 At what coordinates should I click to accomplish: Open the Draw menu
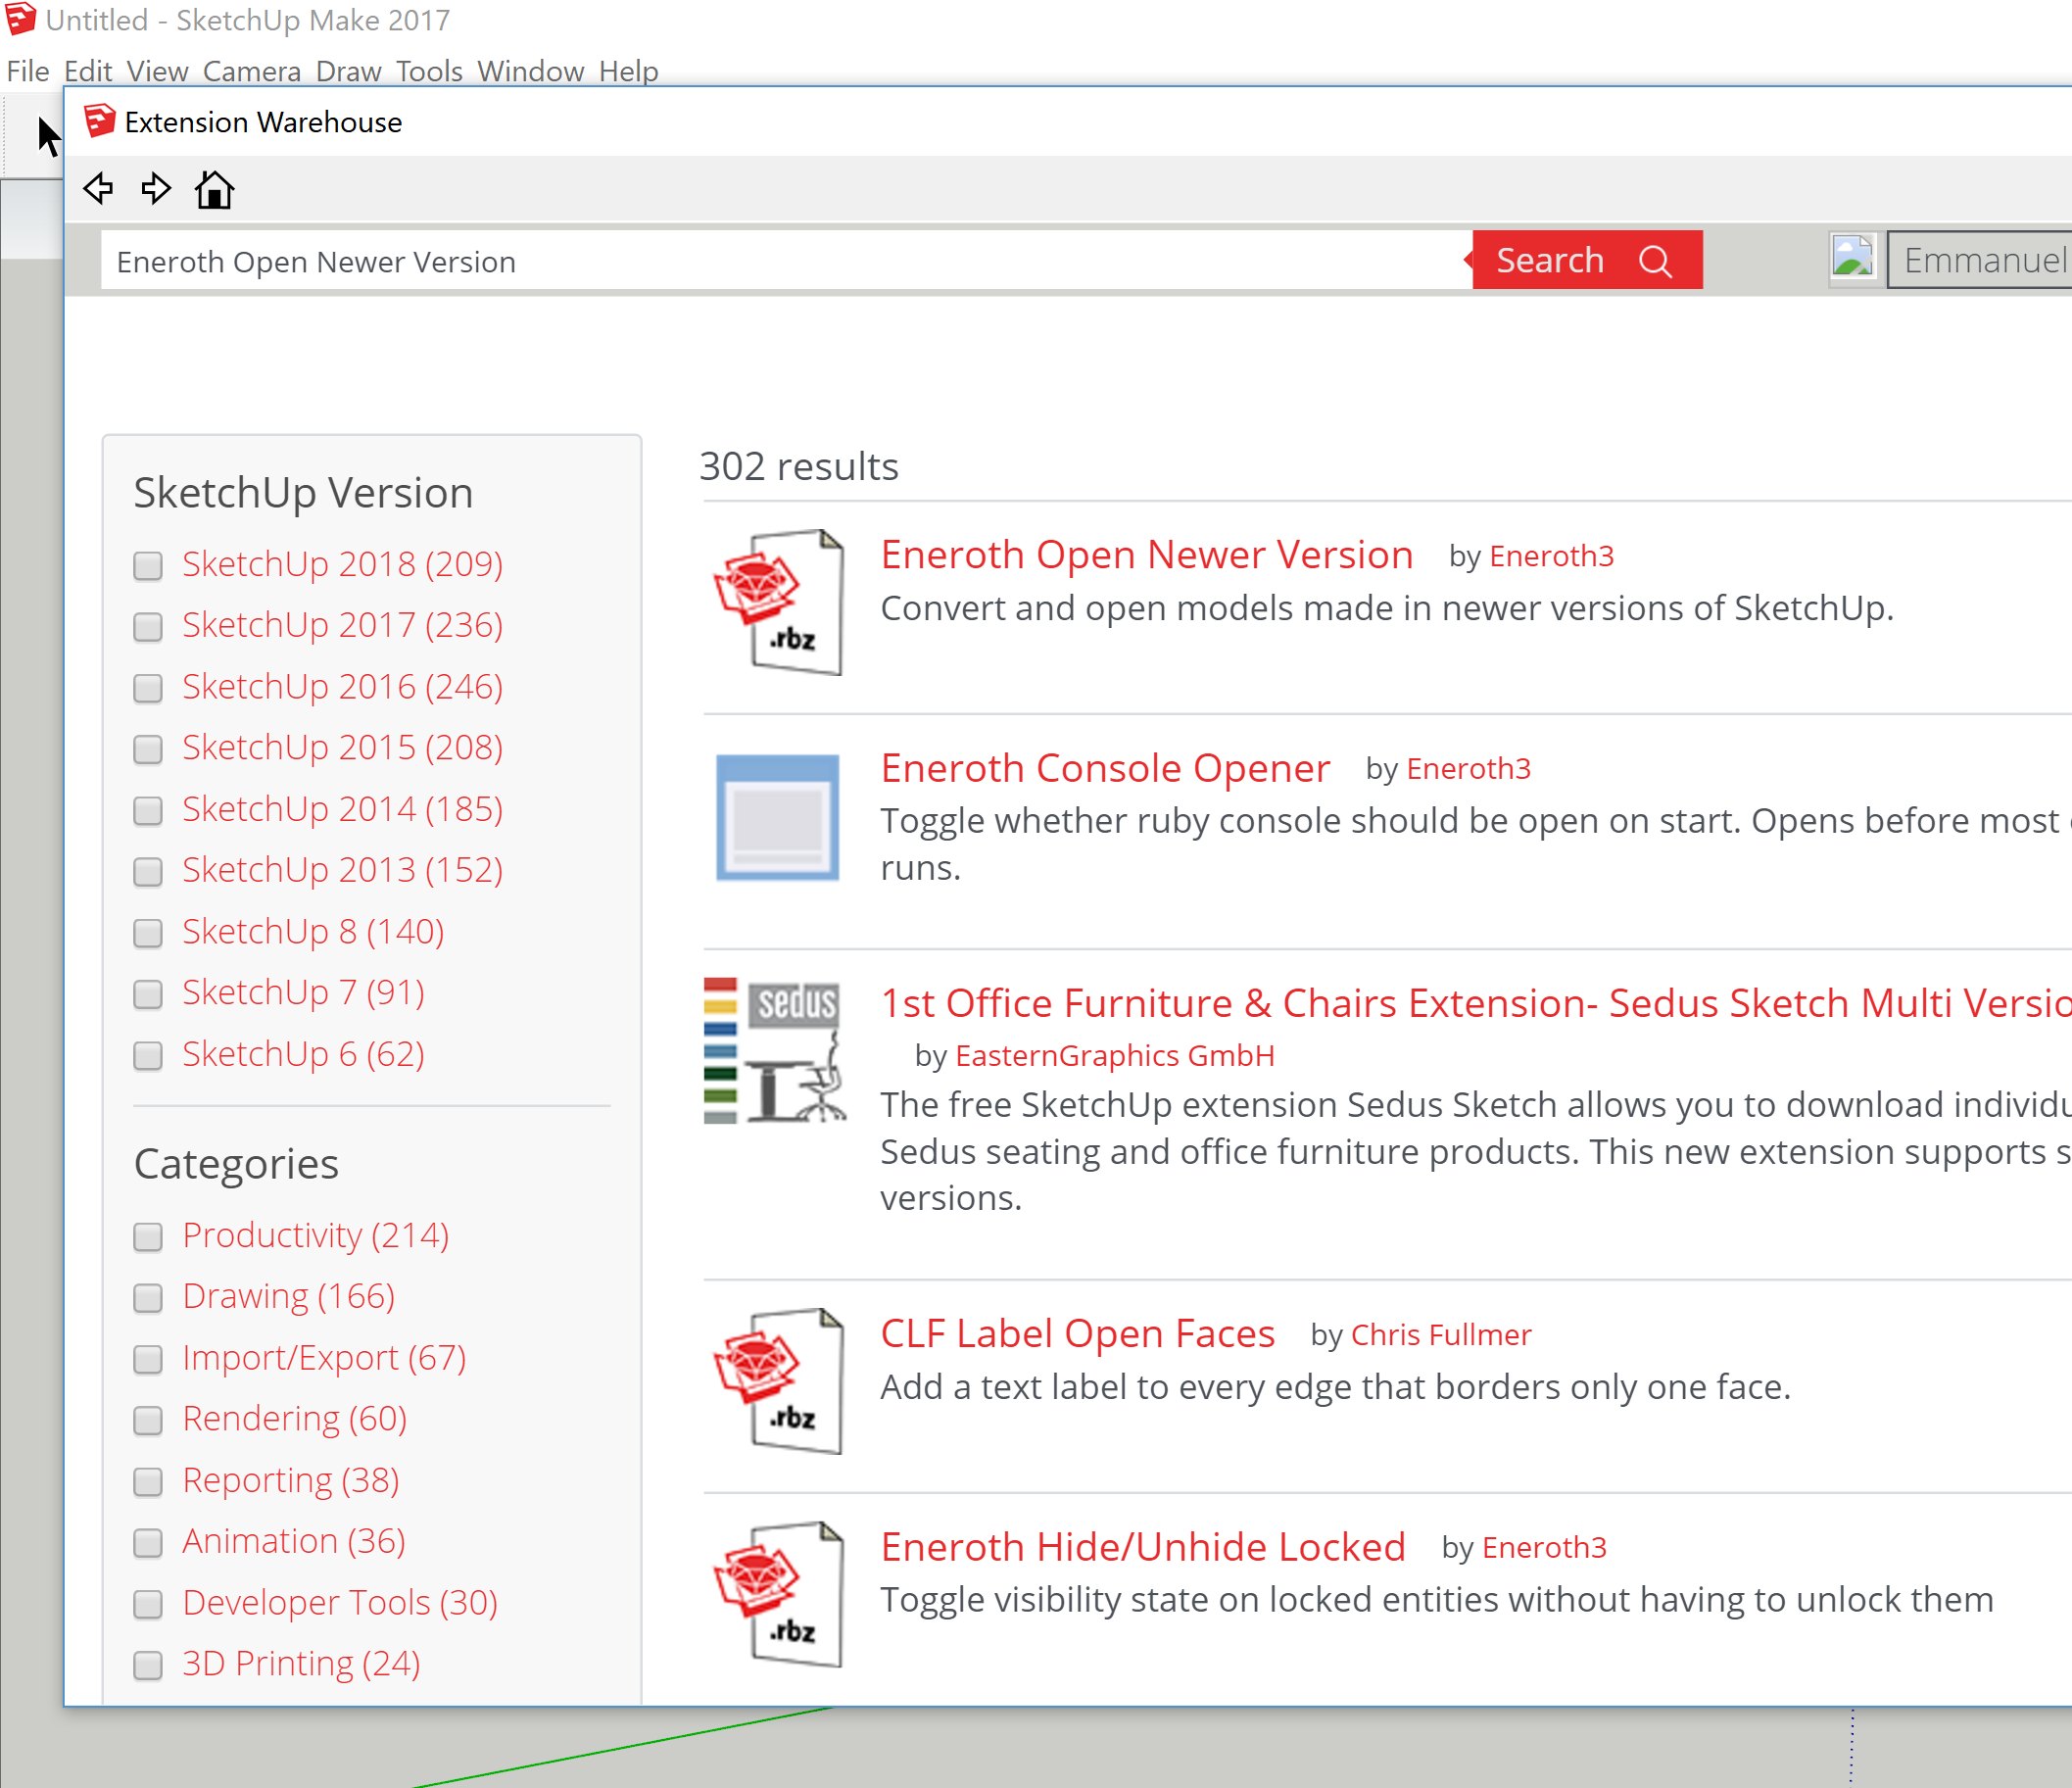pyautogui.click(x=348, y=71)
